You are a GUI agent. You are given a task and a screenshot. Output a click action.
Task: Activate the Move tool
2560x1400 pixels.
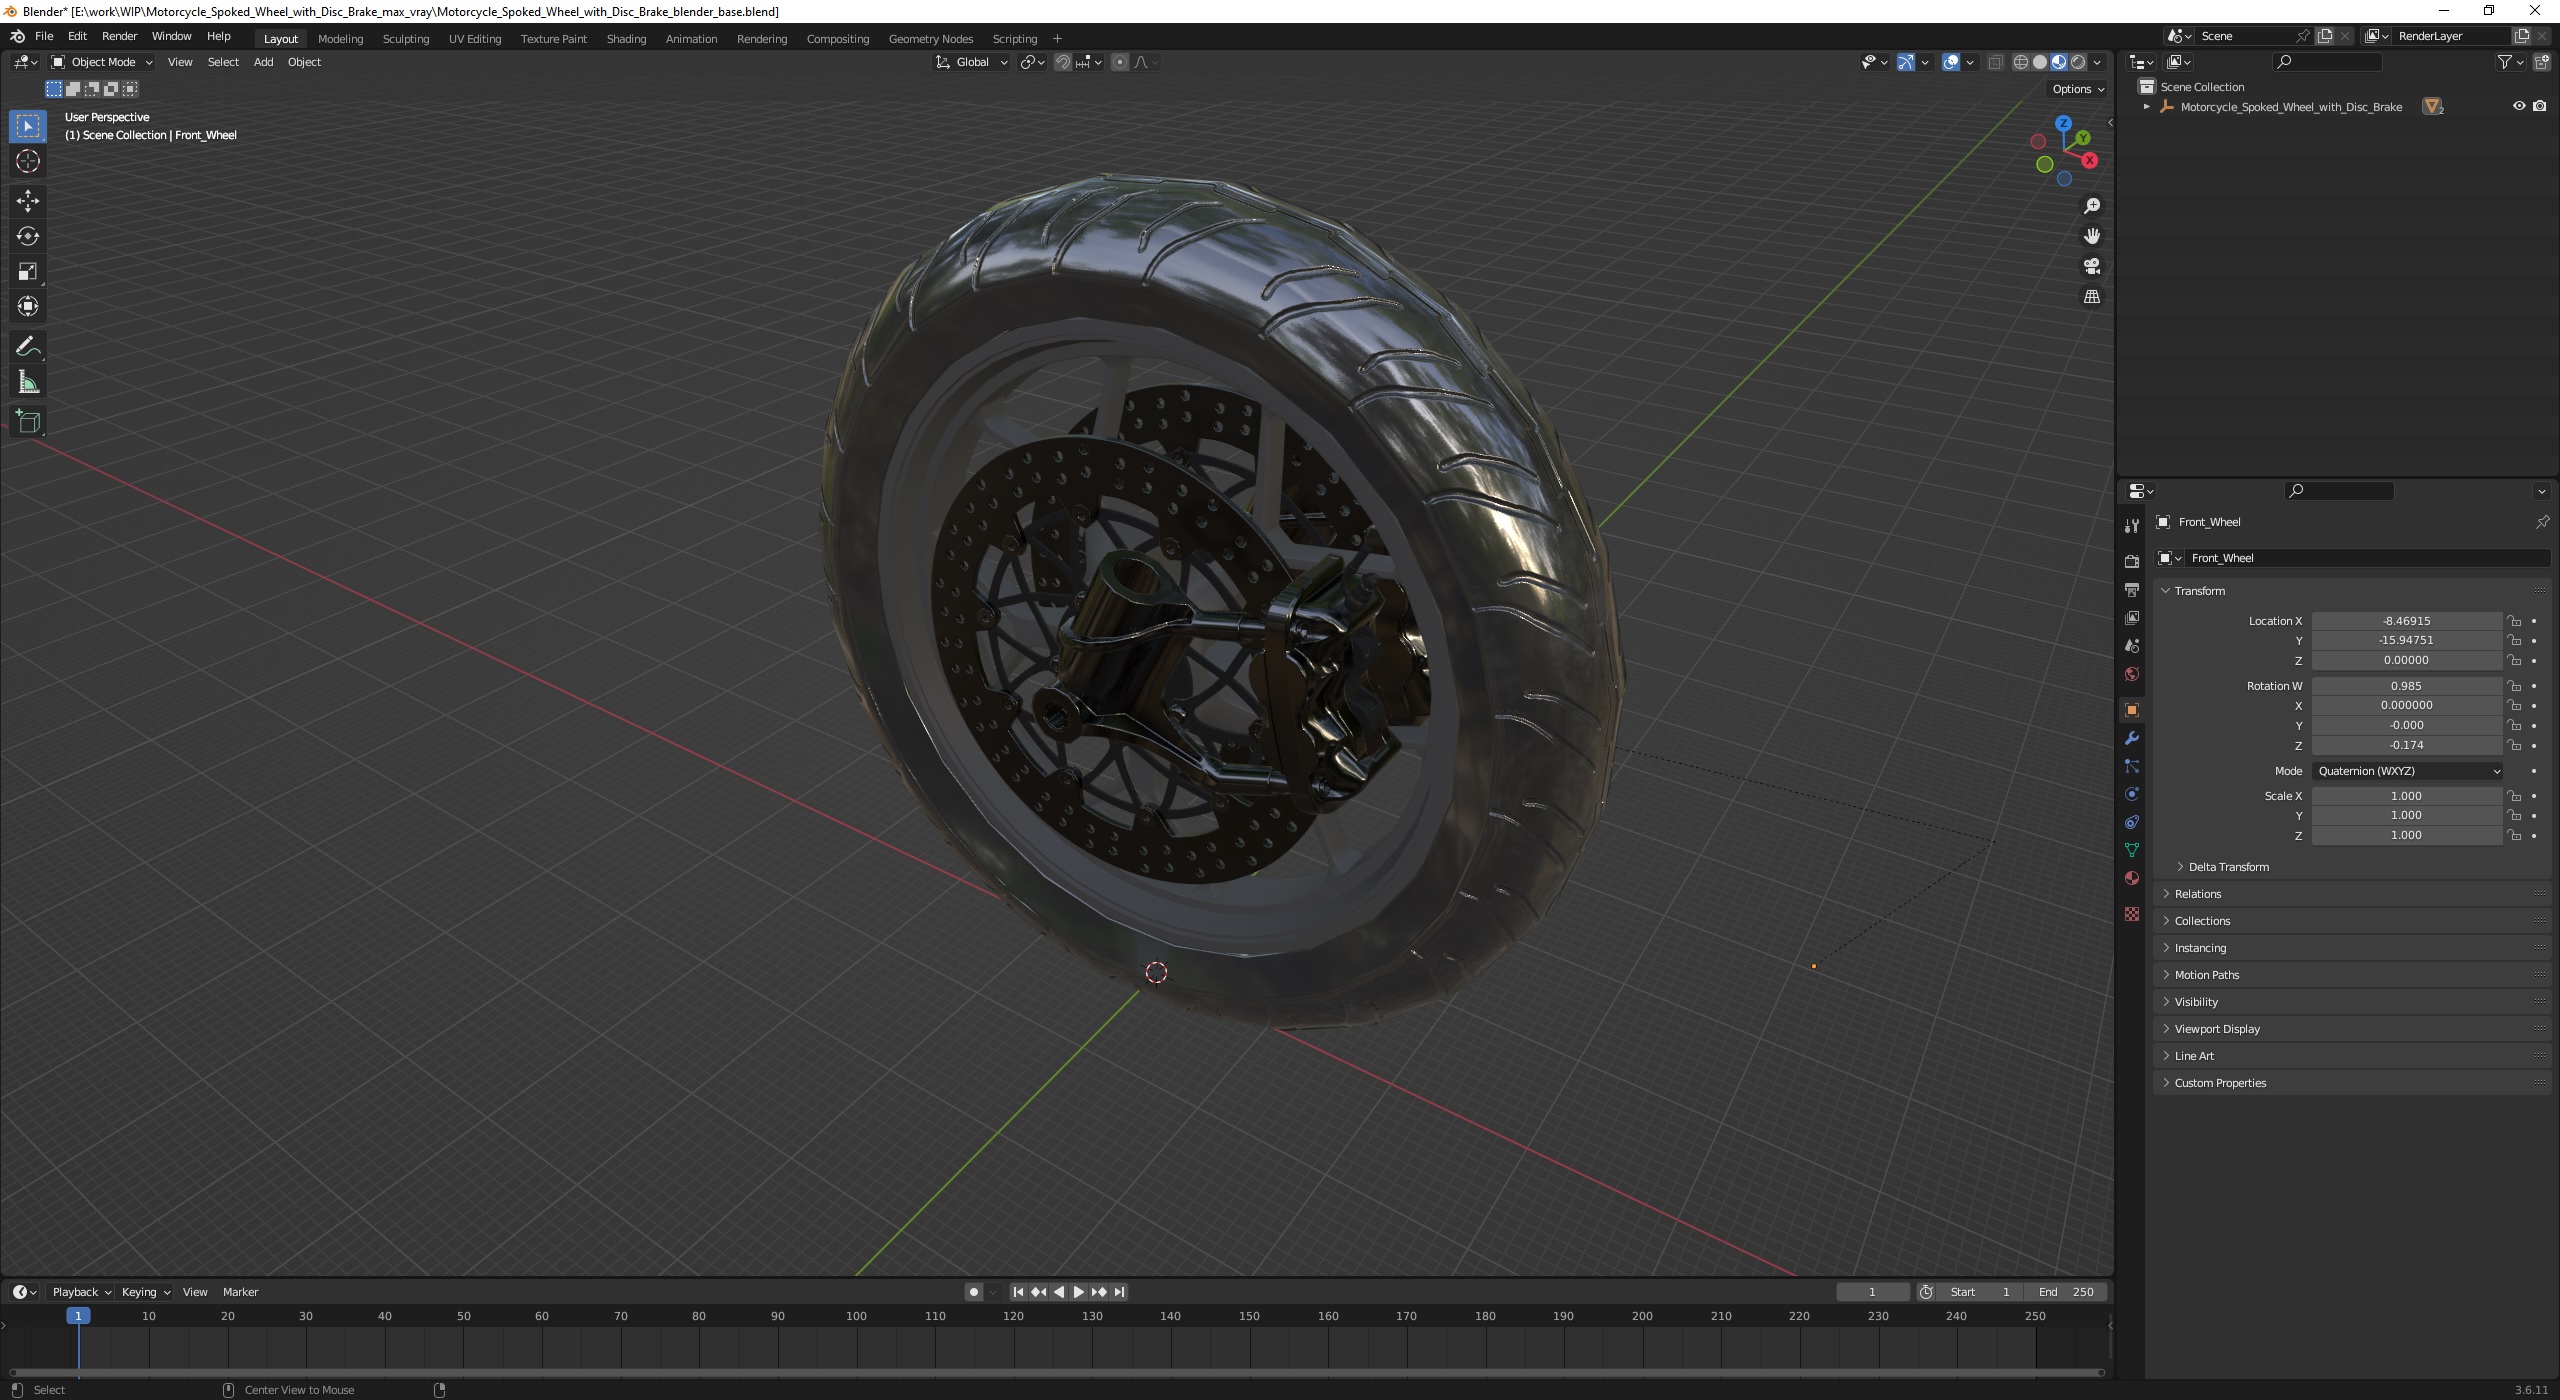tap(28, 201)
